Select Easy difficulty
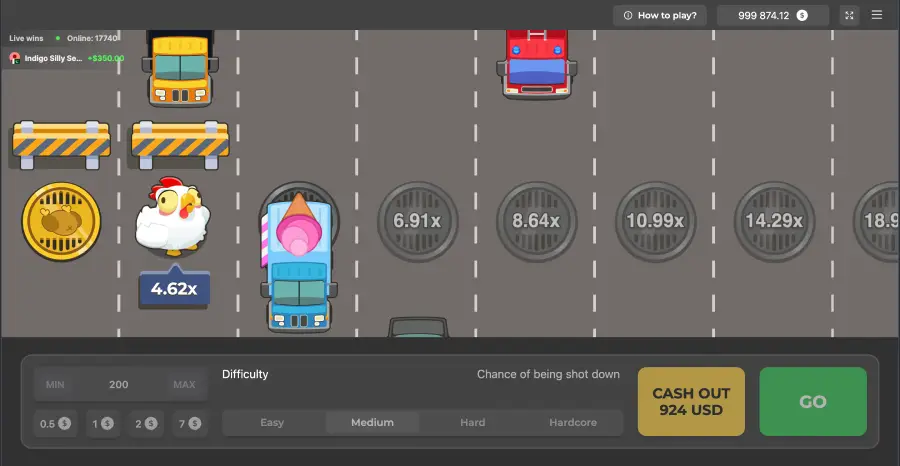 (x=272, y=422)
